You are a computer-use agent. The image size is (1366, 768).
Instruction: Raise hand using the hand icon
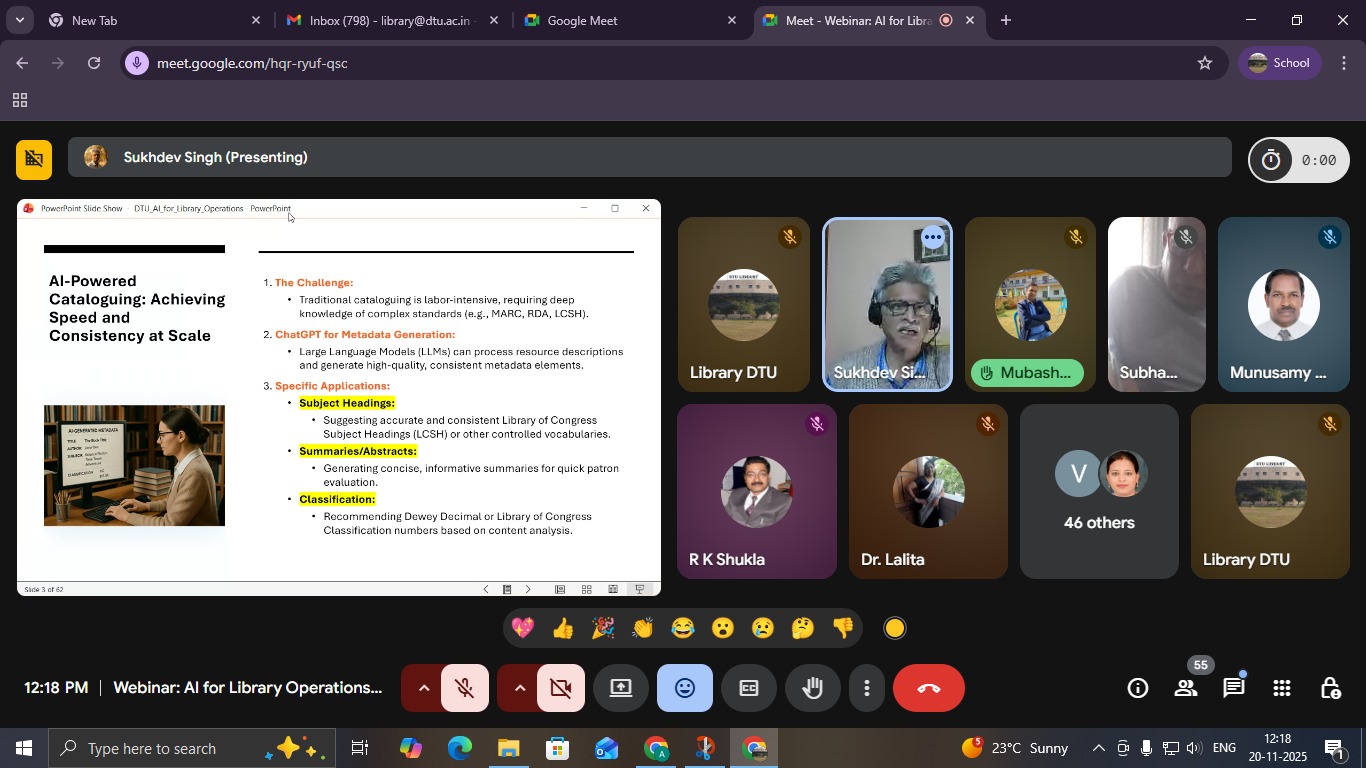pos(812,688)
